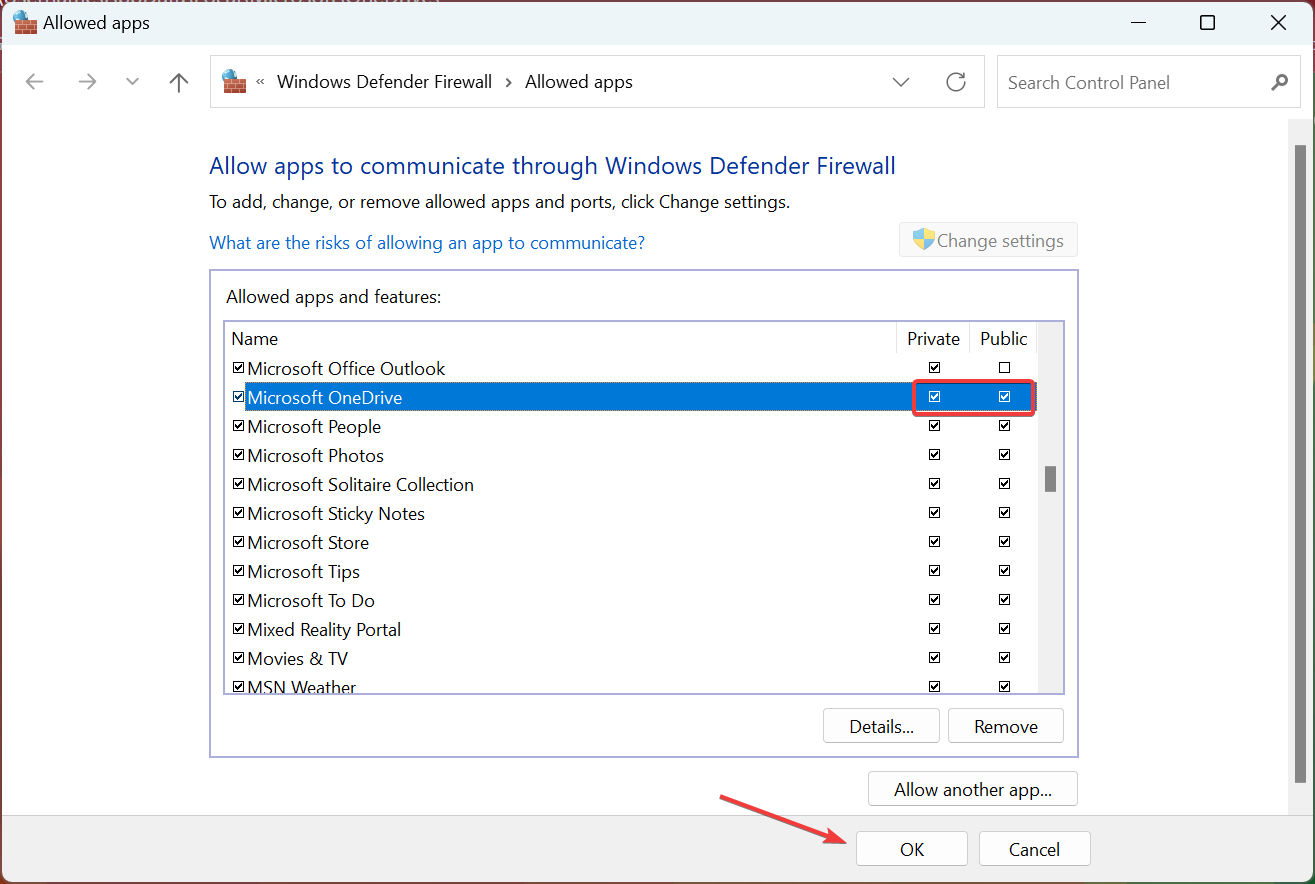The image size is (1315, 884).
Task: Select the Allowed apps breadcrumb
Action: 579,82
